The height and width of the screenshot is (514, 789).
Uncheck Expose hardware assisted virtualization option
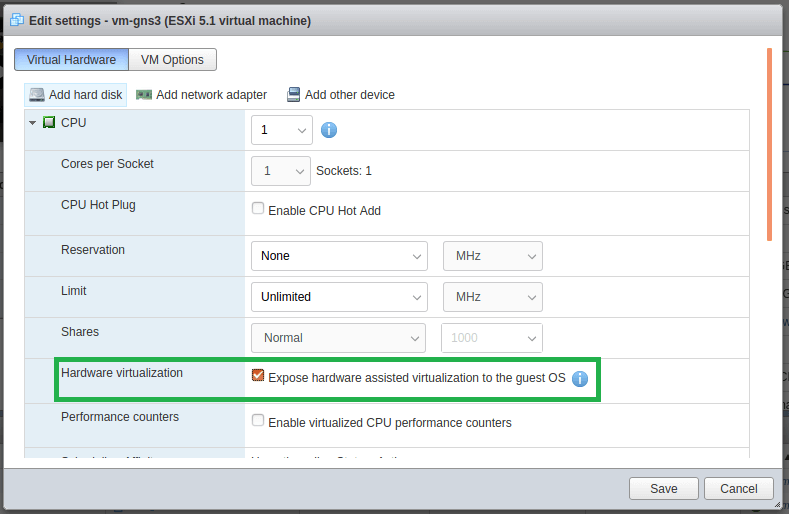click(258, 376)
